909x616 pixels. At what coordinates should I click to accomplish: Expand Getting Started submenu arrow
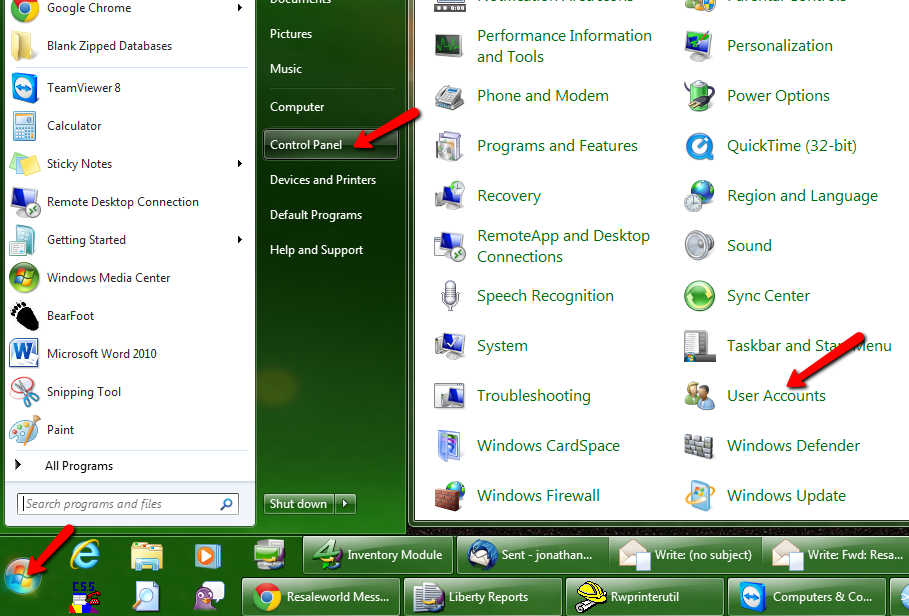[240, 240]
